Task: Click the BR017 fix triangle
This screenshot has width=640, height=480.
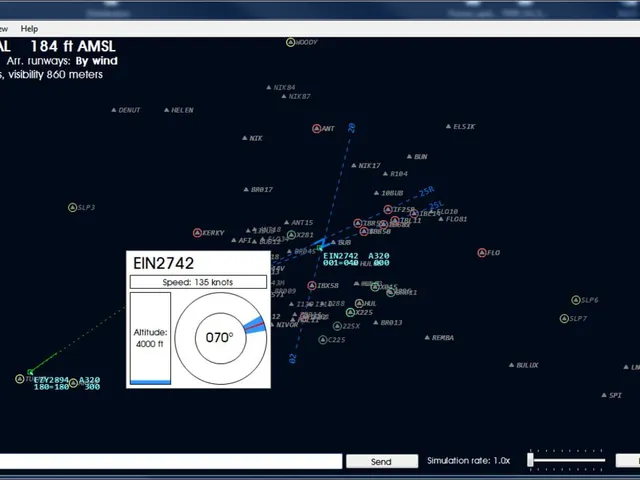Action: tap(246, 189)
